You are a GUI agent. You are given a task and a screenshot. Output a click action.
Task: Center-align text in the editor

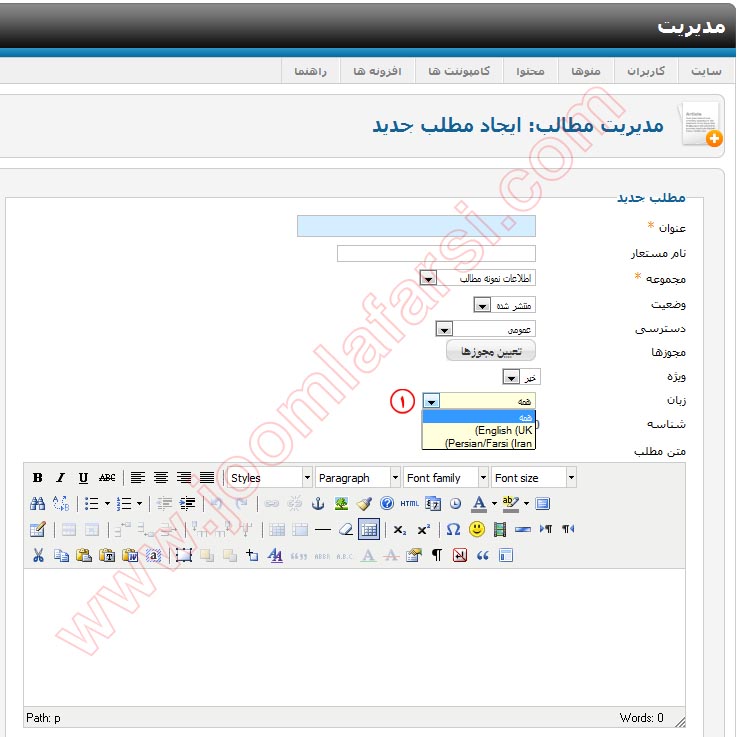click(x=160, y=478)
